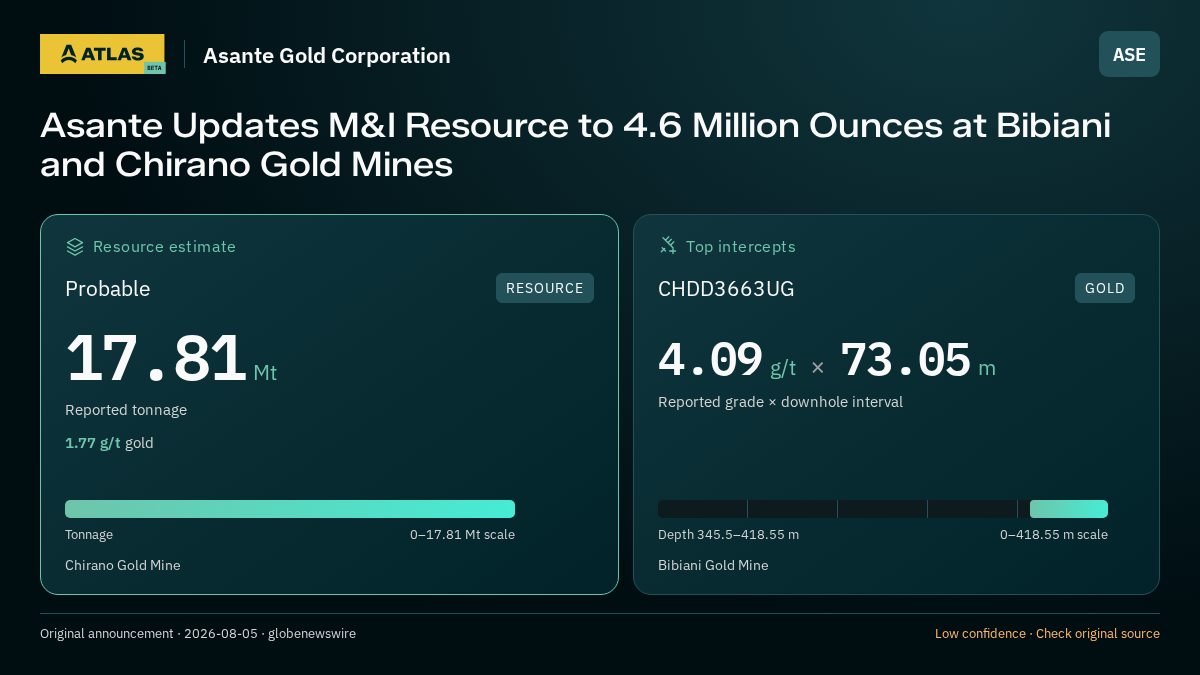Click the Atlas beta logo

(x=102, y=54)
